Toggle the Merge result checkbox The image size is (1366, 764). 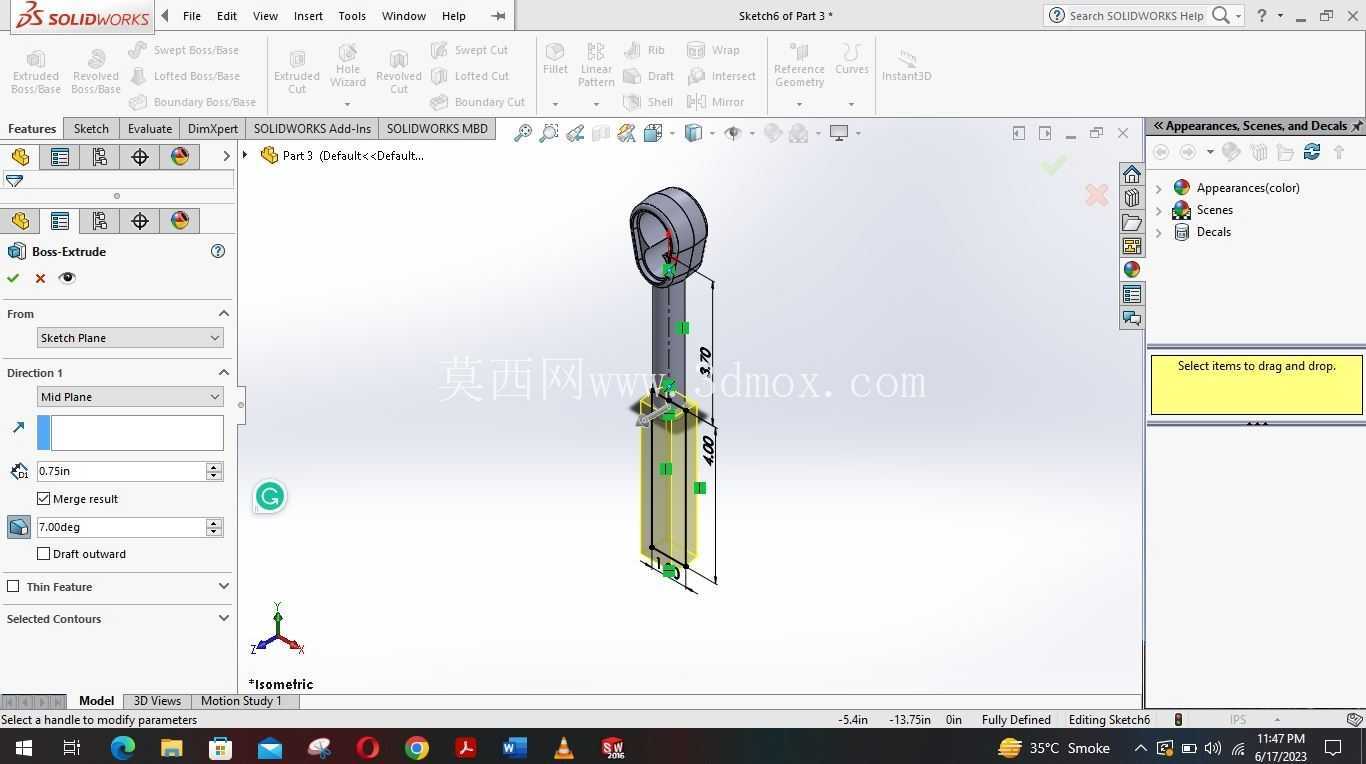pyautogui.click(x=44, y=498)
